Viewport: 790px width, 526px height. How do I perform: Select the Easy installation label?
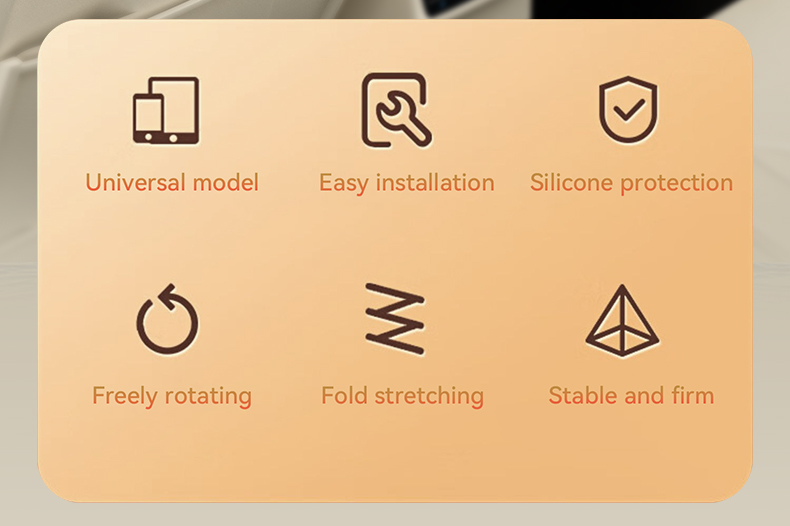click(407, 183)
